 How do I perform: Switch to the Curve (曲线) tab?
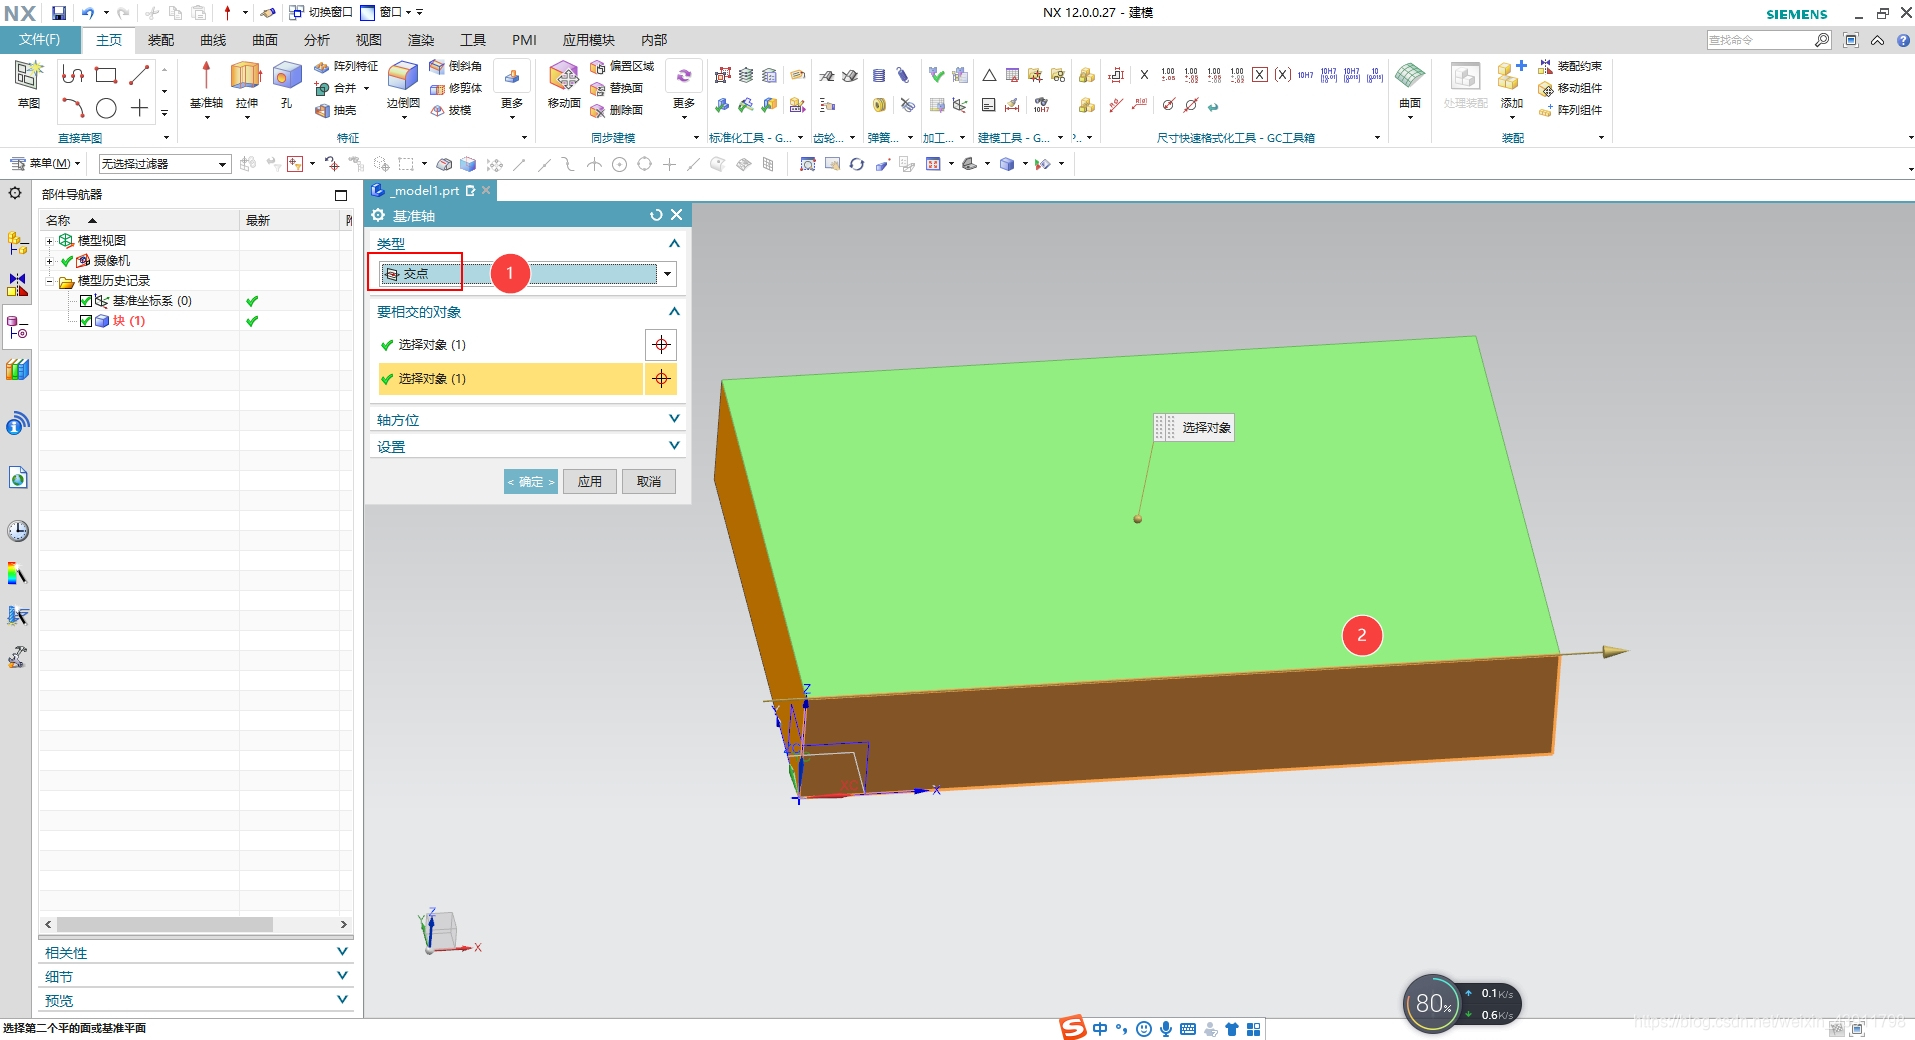[213, 40]
